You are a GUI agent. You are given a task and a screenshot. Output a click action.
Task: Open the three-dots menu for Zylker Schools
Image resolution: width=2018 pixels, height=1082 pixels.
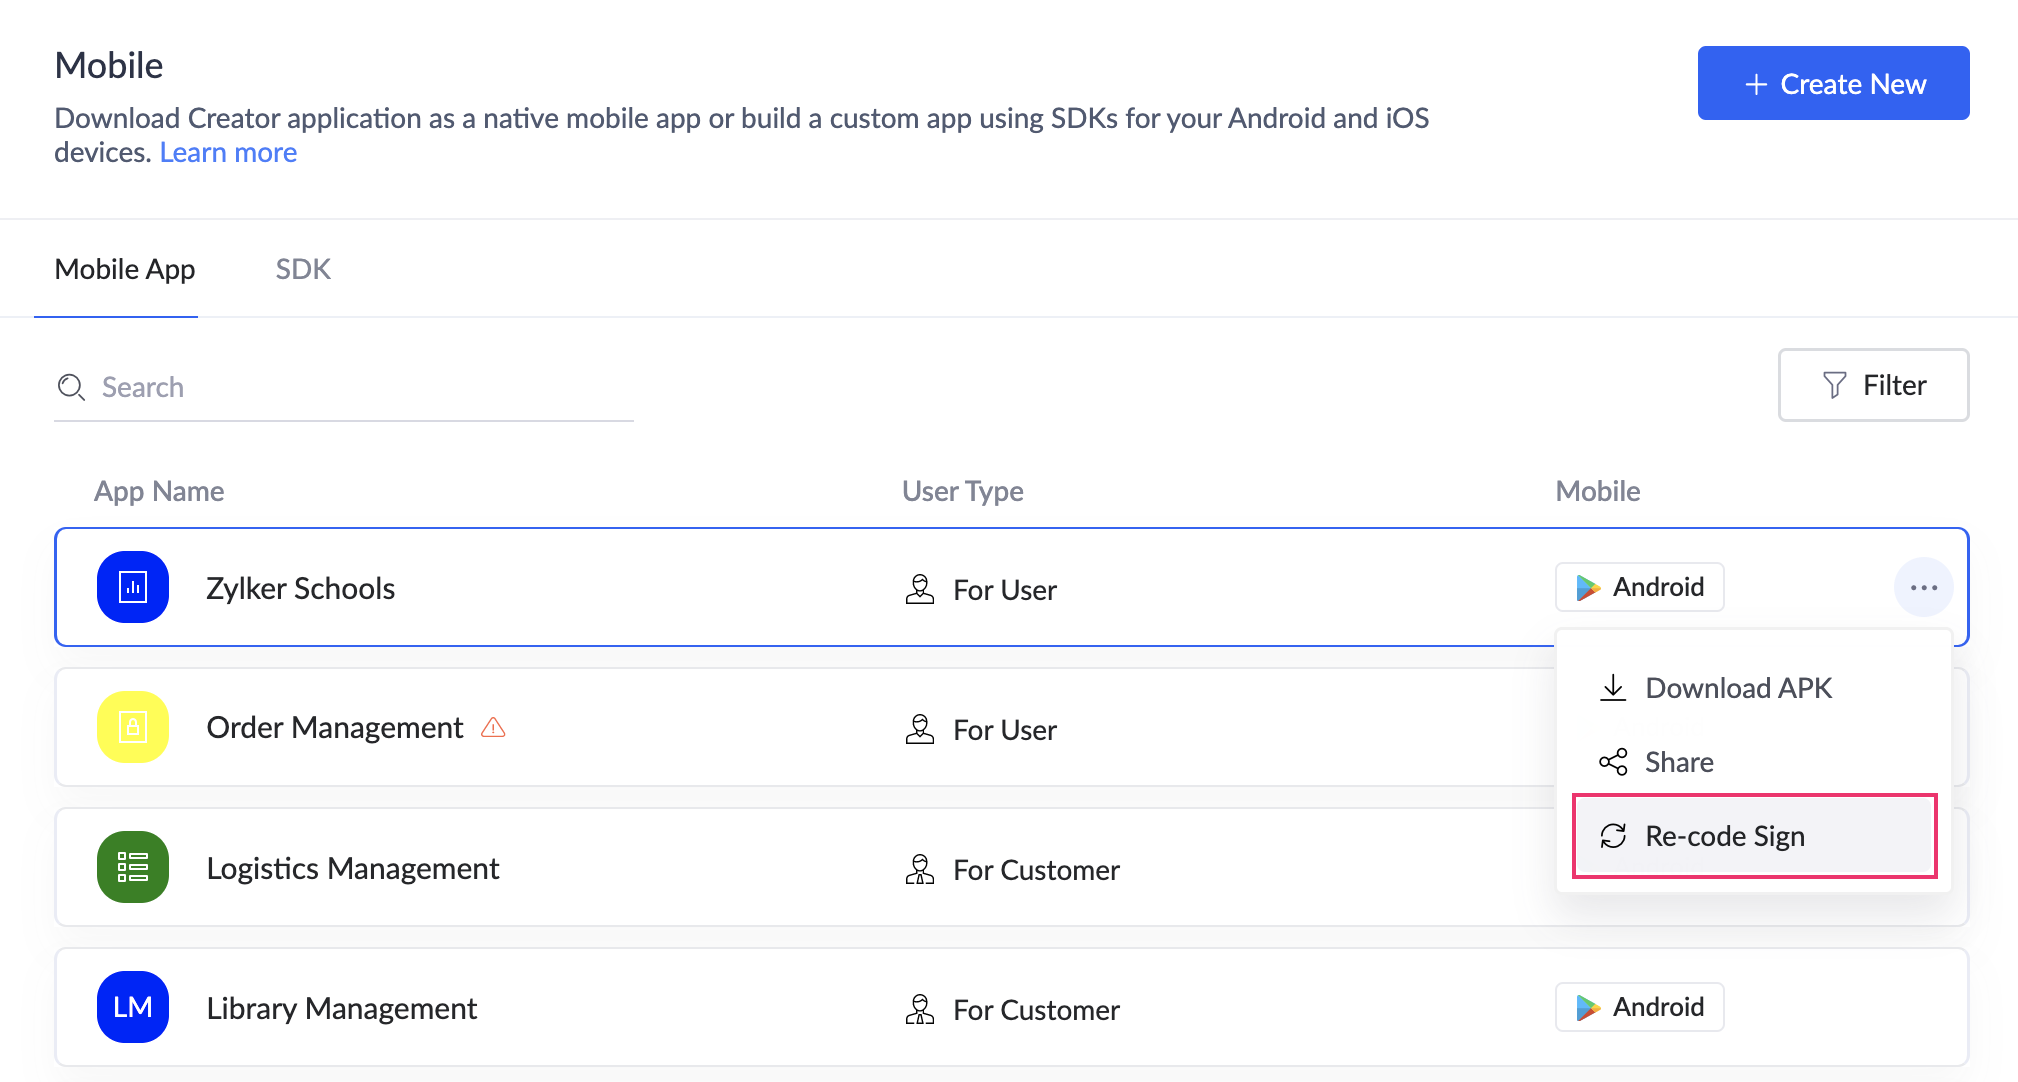(x=1923, y=588)
